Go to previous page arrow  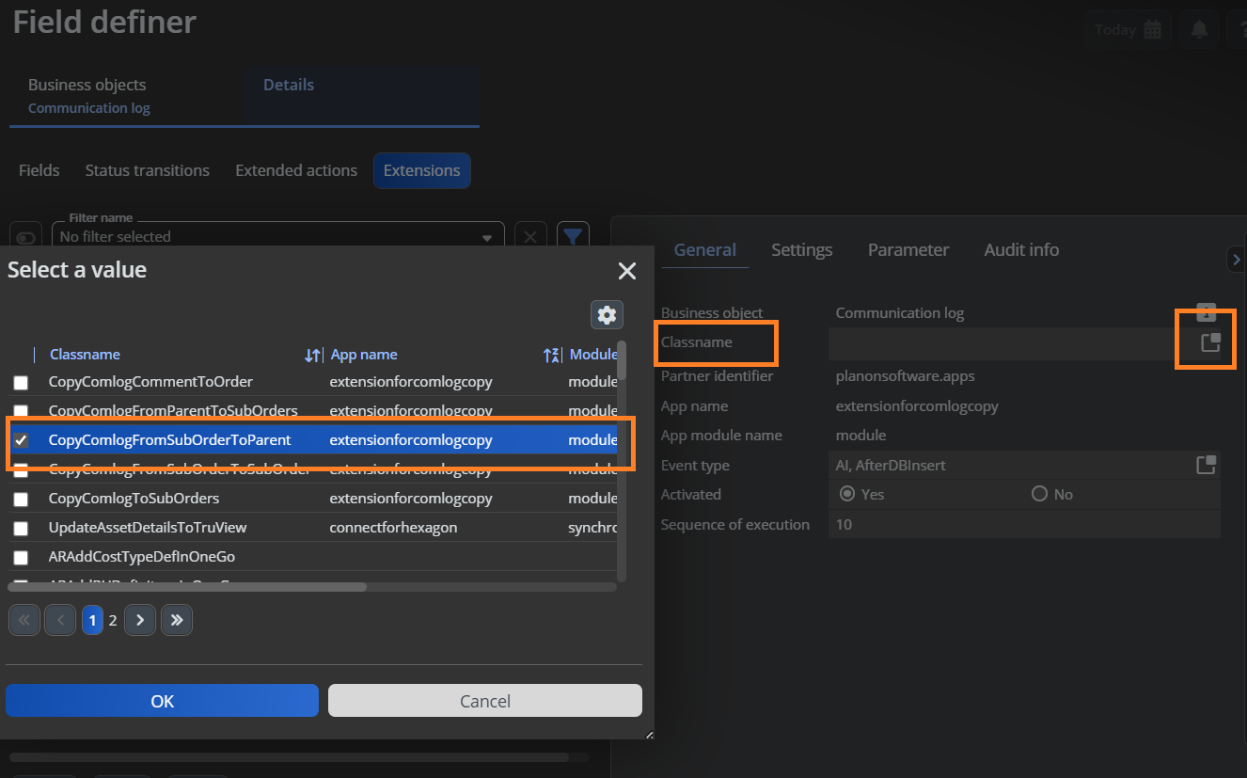tap(60, 620)
